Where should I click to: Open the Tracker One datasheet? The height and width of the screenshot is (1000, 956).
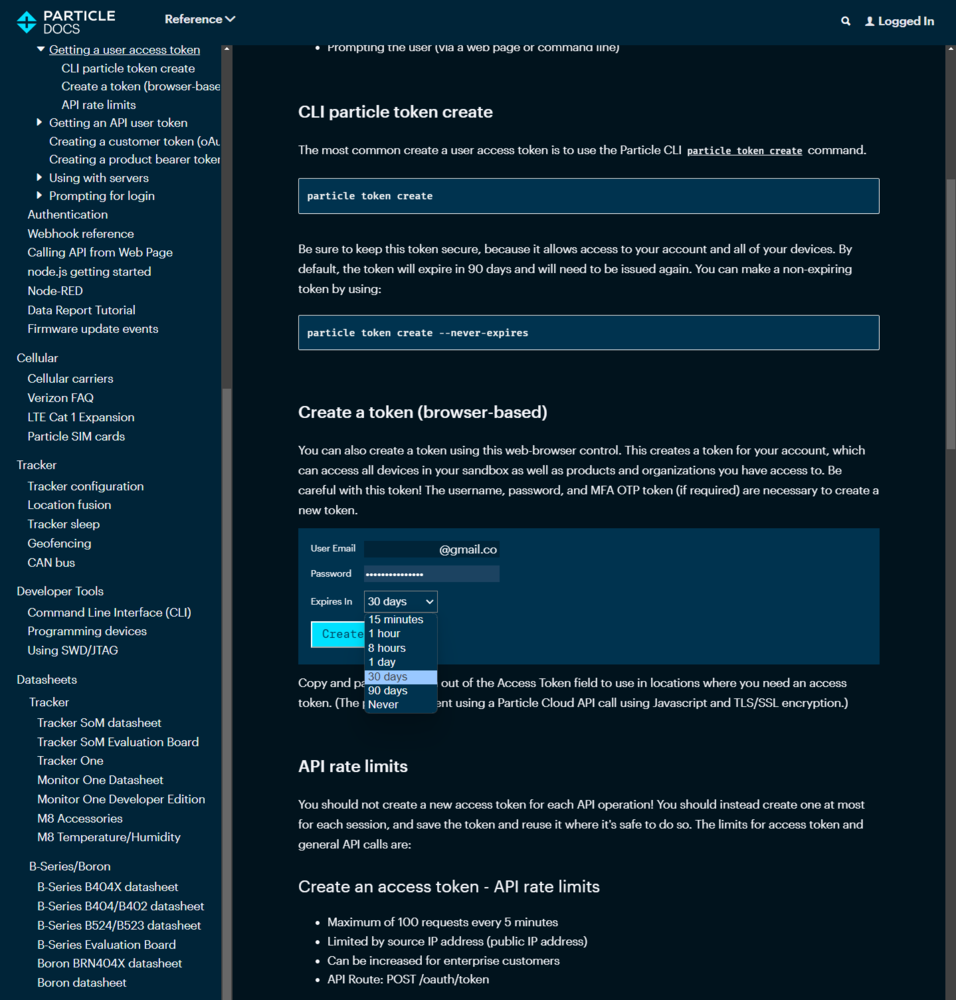coord(70,760)
